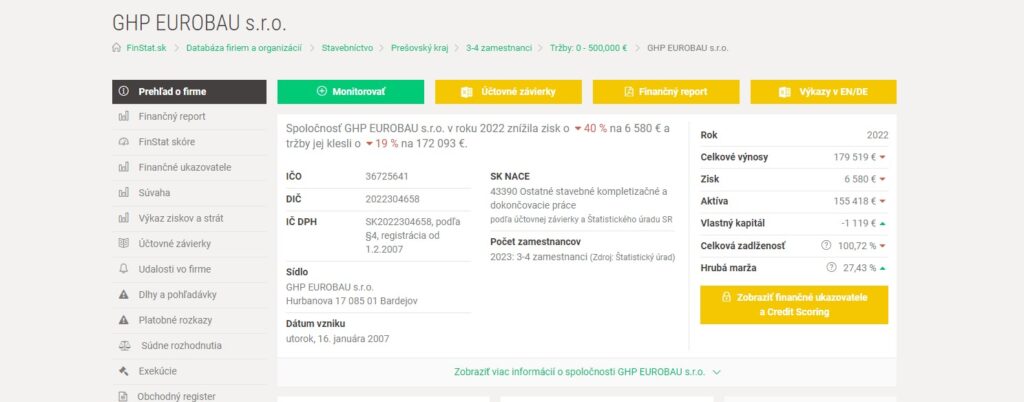Click Výkazy v EN/DE button
This screenshot has height=402, width=1024.
point(824,92)
